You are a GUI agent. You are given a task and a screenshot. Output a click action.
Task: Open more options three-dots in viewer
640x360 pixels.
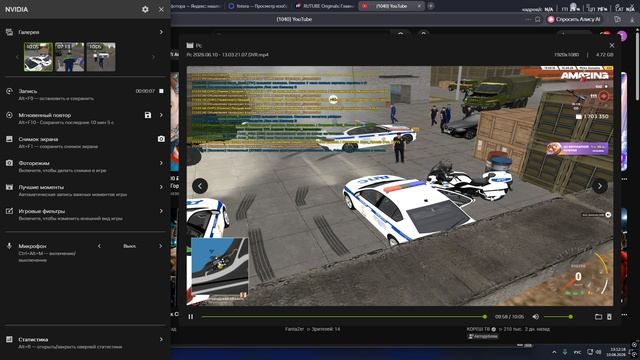624,315
